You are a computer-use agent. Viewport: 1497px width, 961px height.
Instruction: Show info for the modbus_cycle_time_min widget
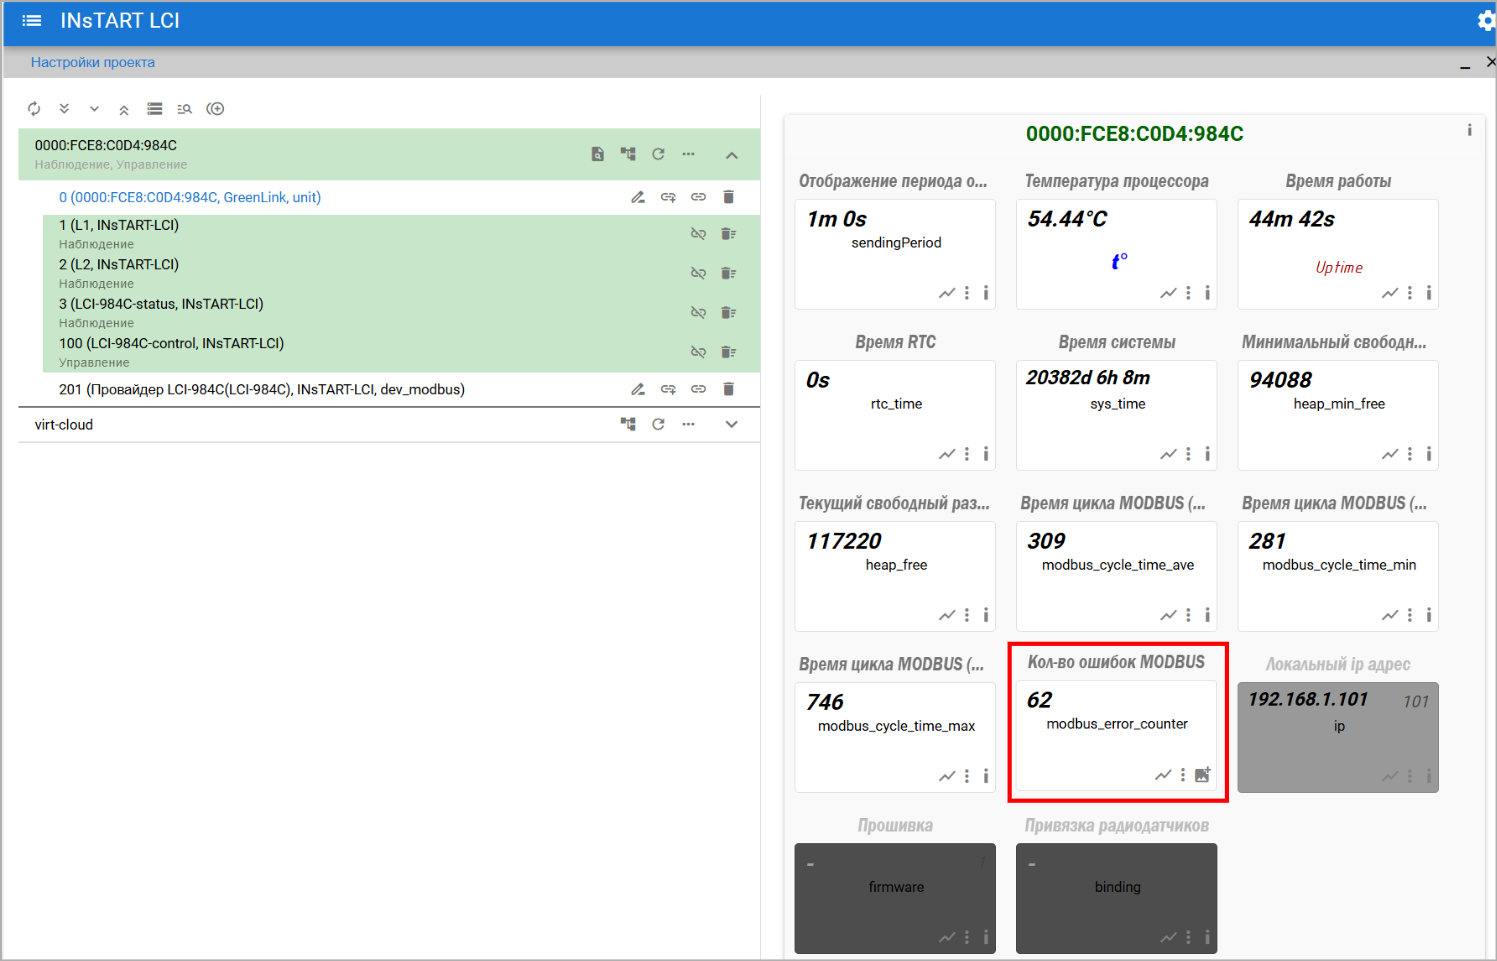click(x=1429, y=615)
